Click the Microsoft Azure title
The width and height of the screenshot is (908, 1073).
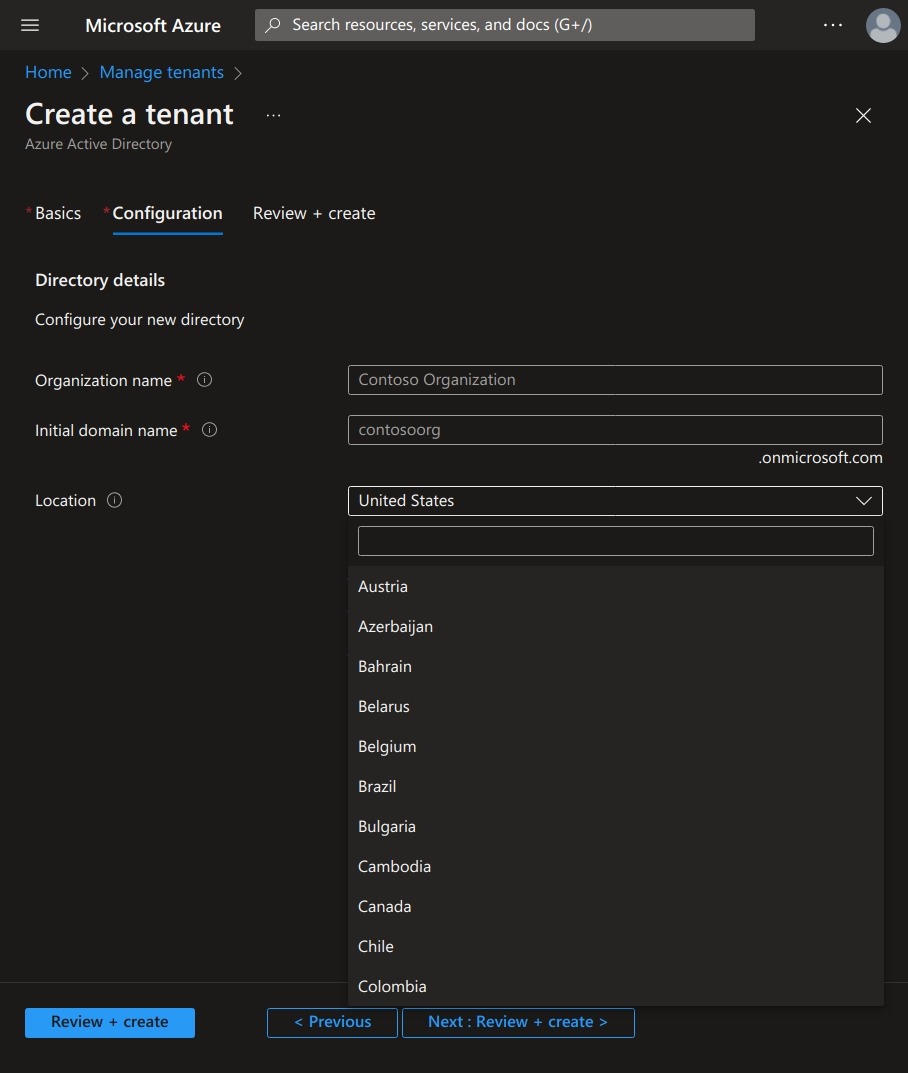tap(153, 25)
